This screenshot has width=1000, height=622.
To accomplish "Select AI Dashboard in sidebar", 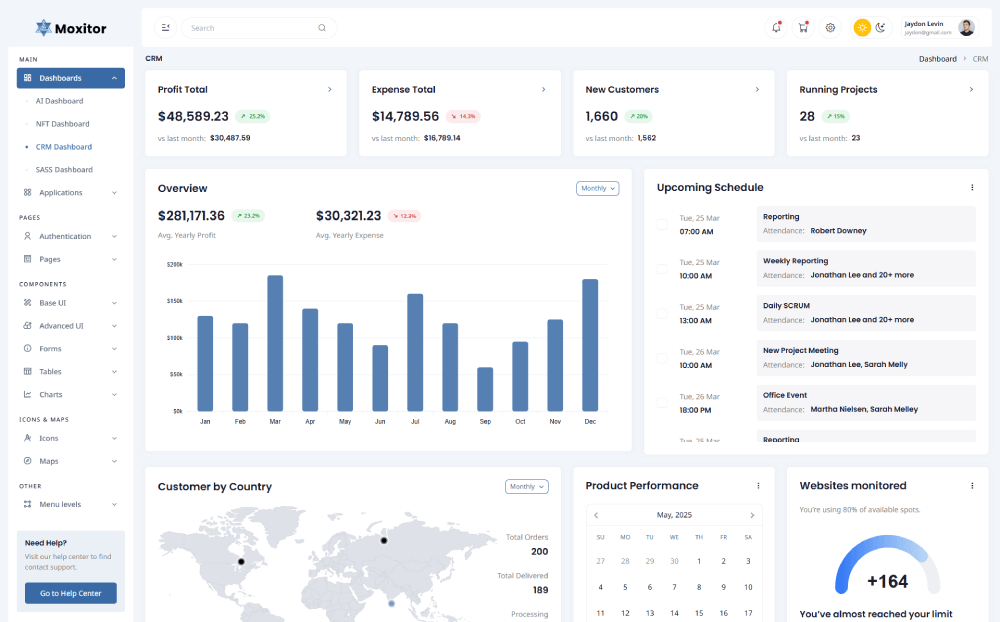I will pos(59,101).
